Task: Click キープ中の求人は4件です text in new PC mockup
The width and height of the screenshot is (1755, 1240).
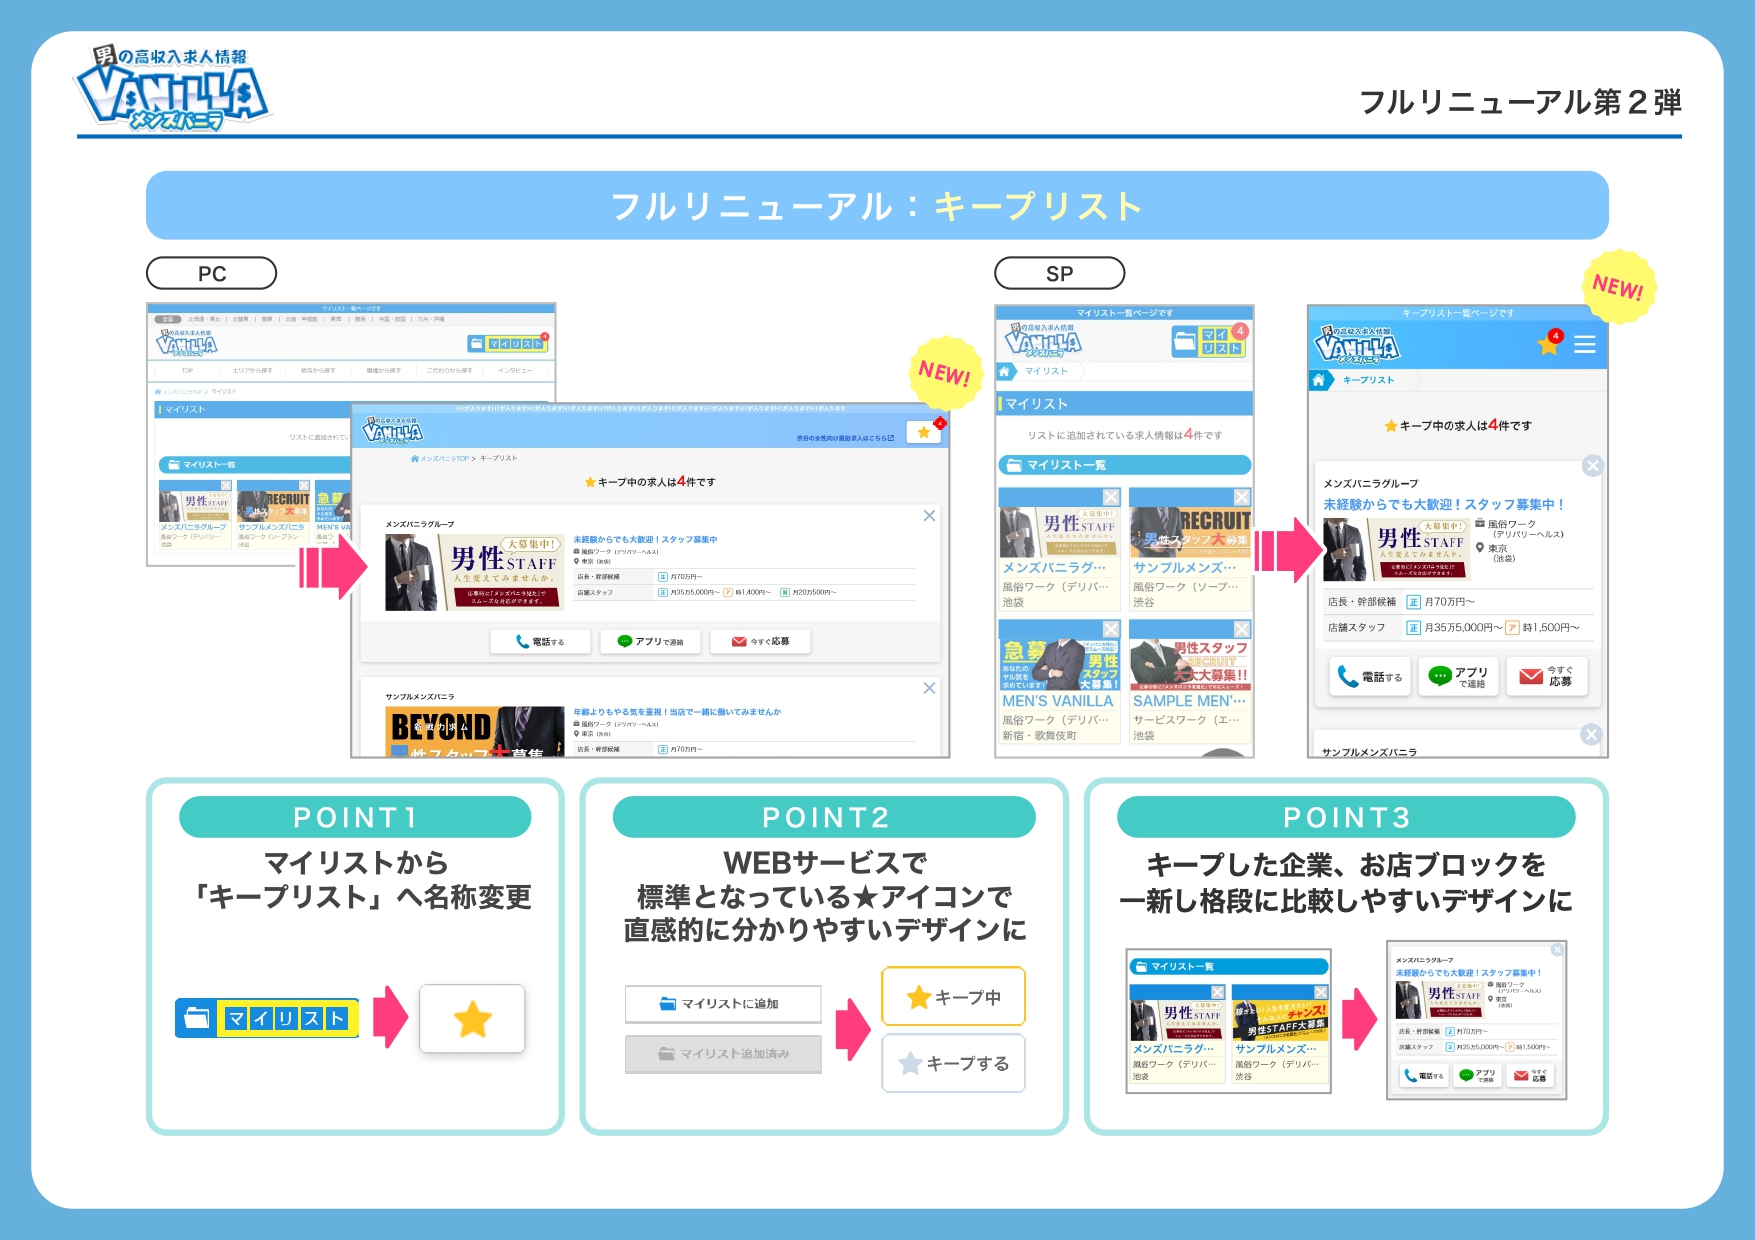Action: click(650, 482)
